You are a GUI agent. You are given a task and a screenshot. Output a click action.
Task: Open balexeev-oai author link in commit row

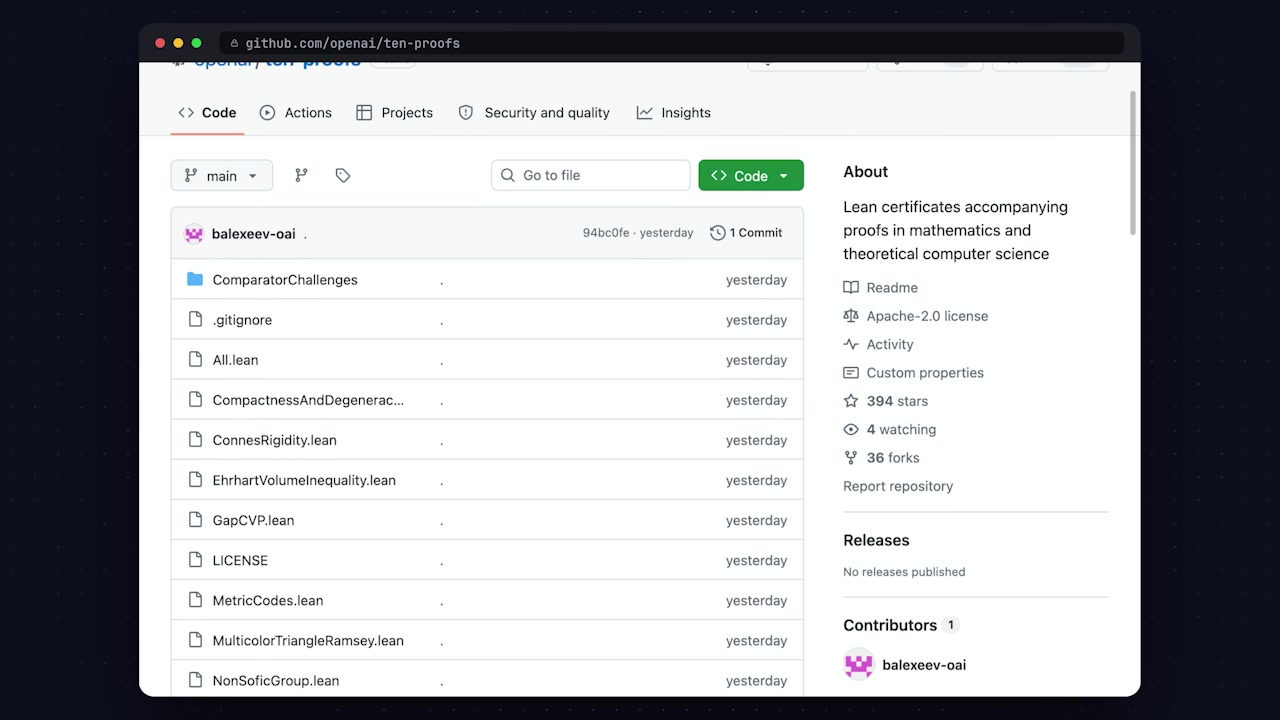[x=254, y=234]
